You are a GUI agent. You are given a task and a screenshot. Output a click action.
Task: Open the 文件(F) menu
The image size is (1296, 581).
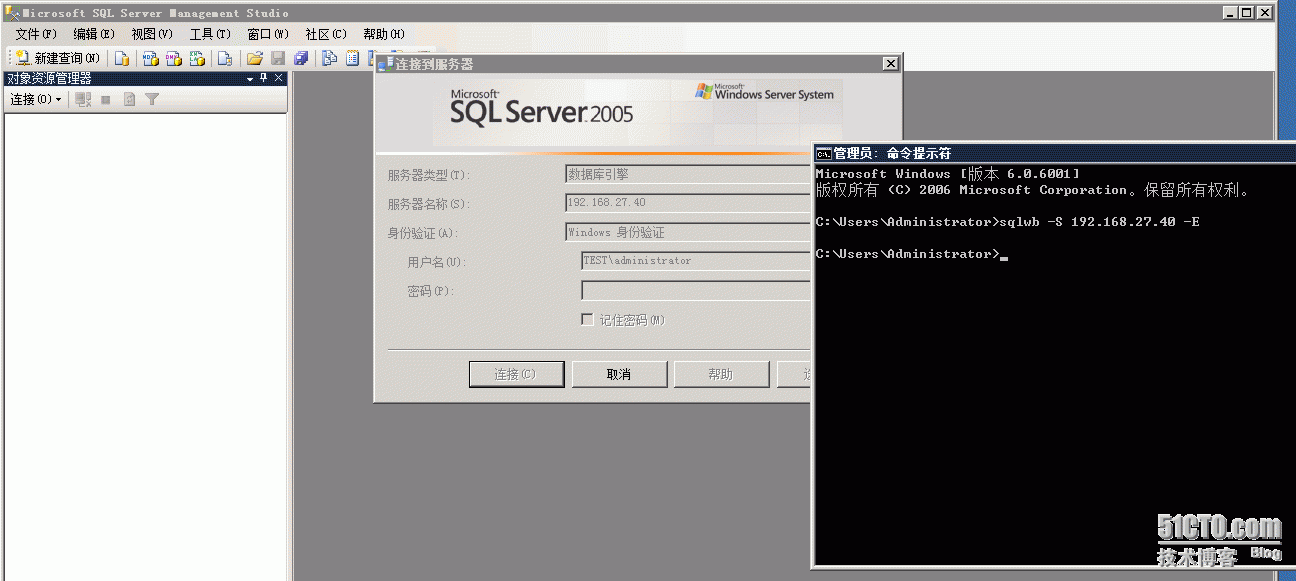(35, 34)
